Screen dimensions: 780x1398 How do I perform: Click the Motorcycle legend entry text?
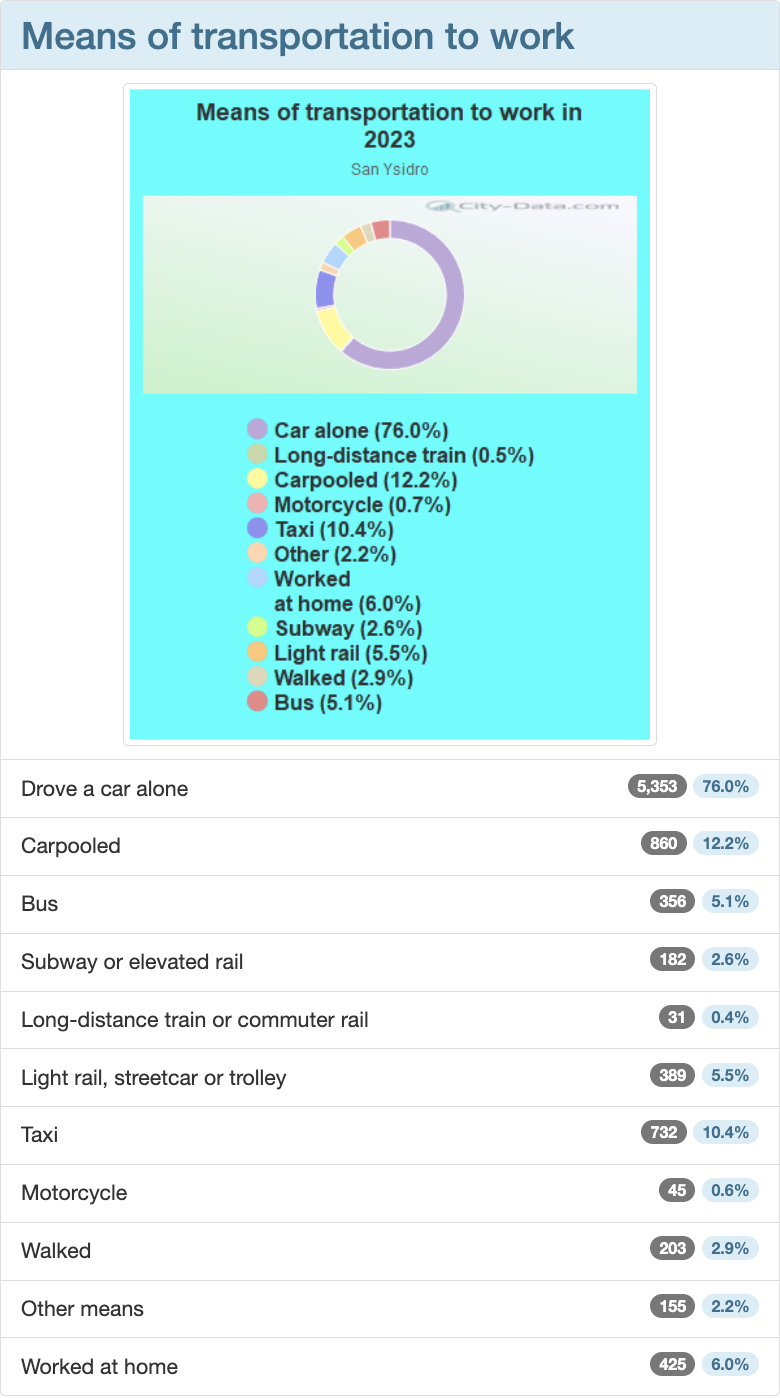[362, 504]
